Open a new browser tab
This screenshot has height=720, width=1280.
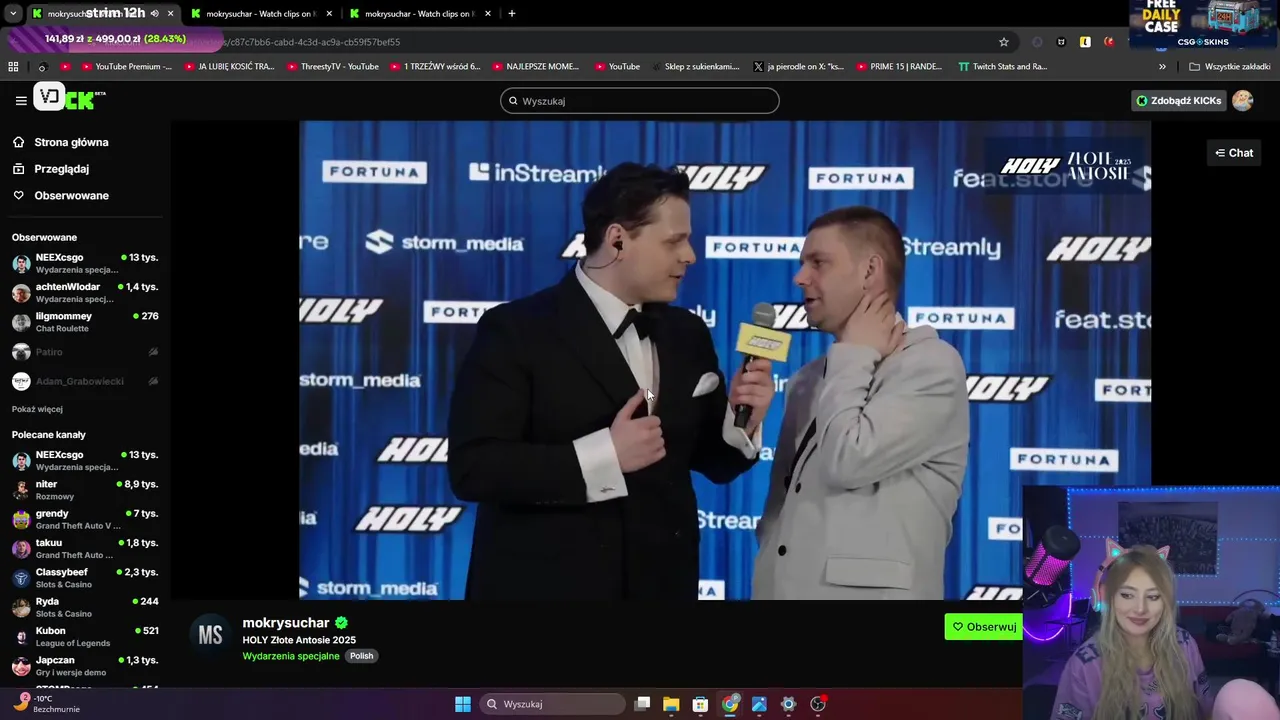tap(512, 14)
